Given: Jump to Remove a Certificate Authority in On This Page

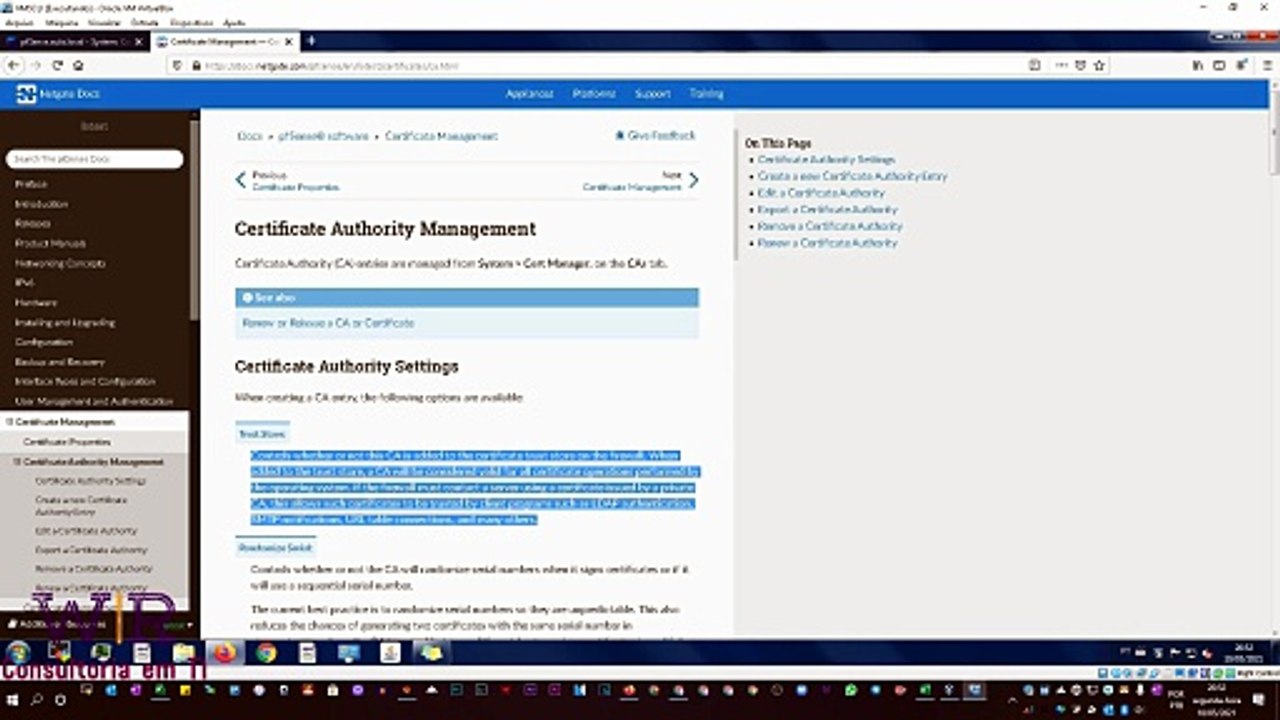Looking at the screenshot, I should tap(829, 226).
